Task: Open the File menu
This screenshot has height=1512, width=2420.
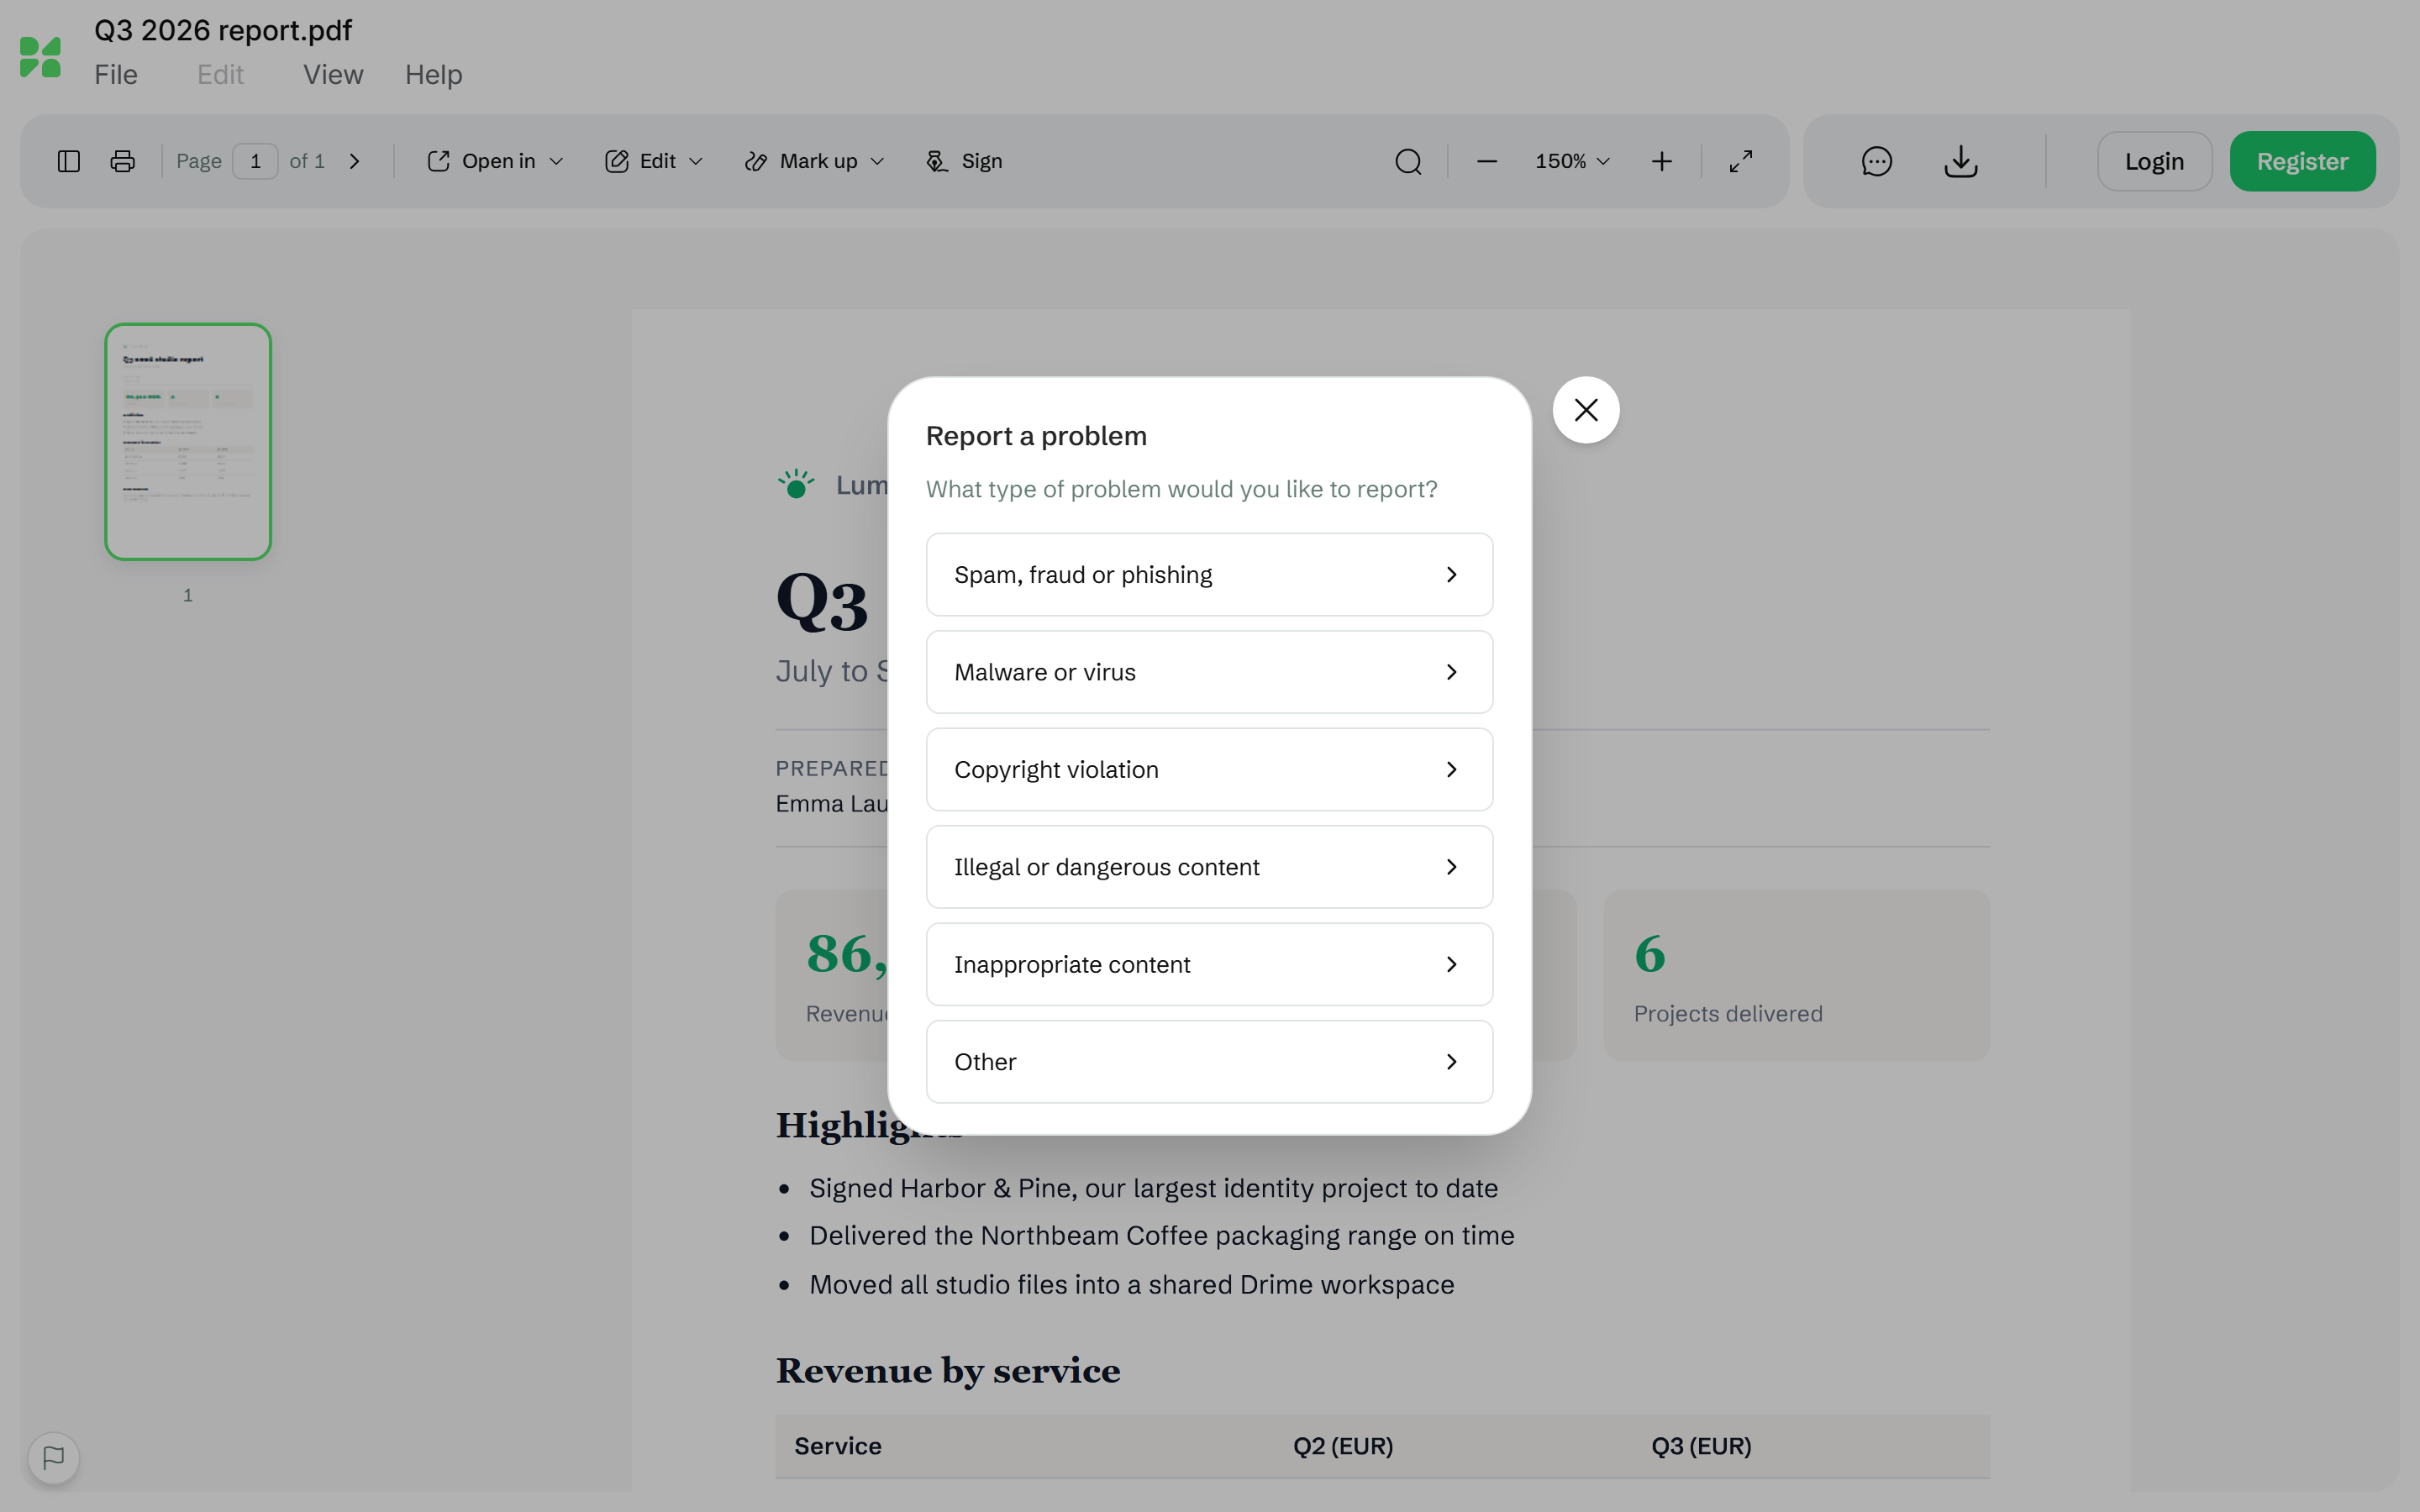Action: 116,75
